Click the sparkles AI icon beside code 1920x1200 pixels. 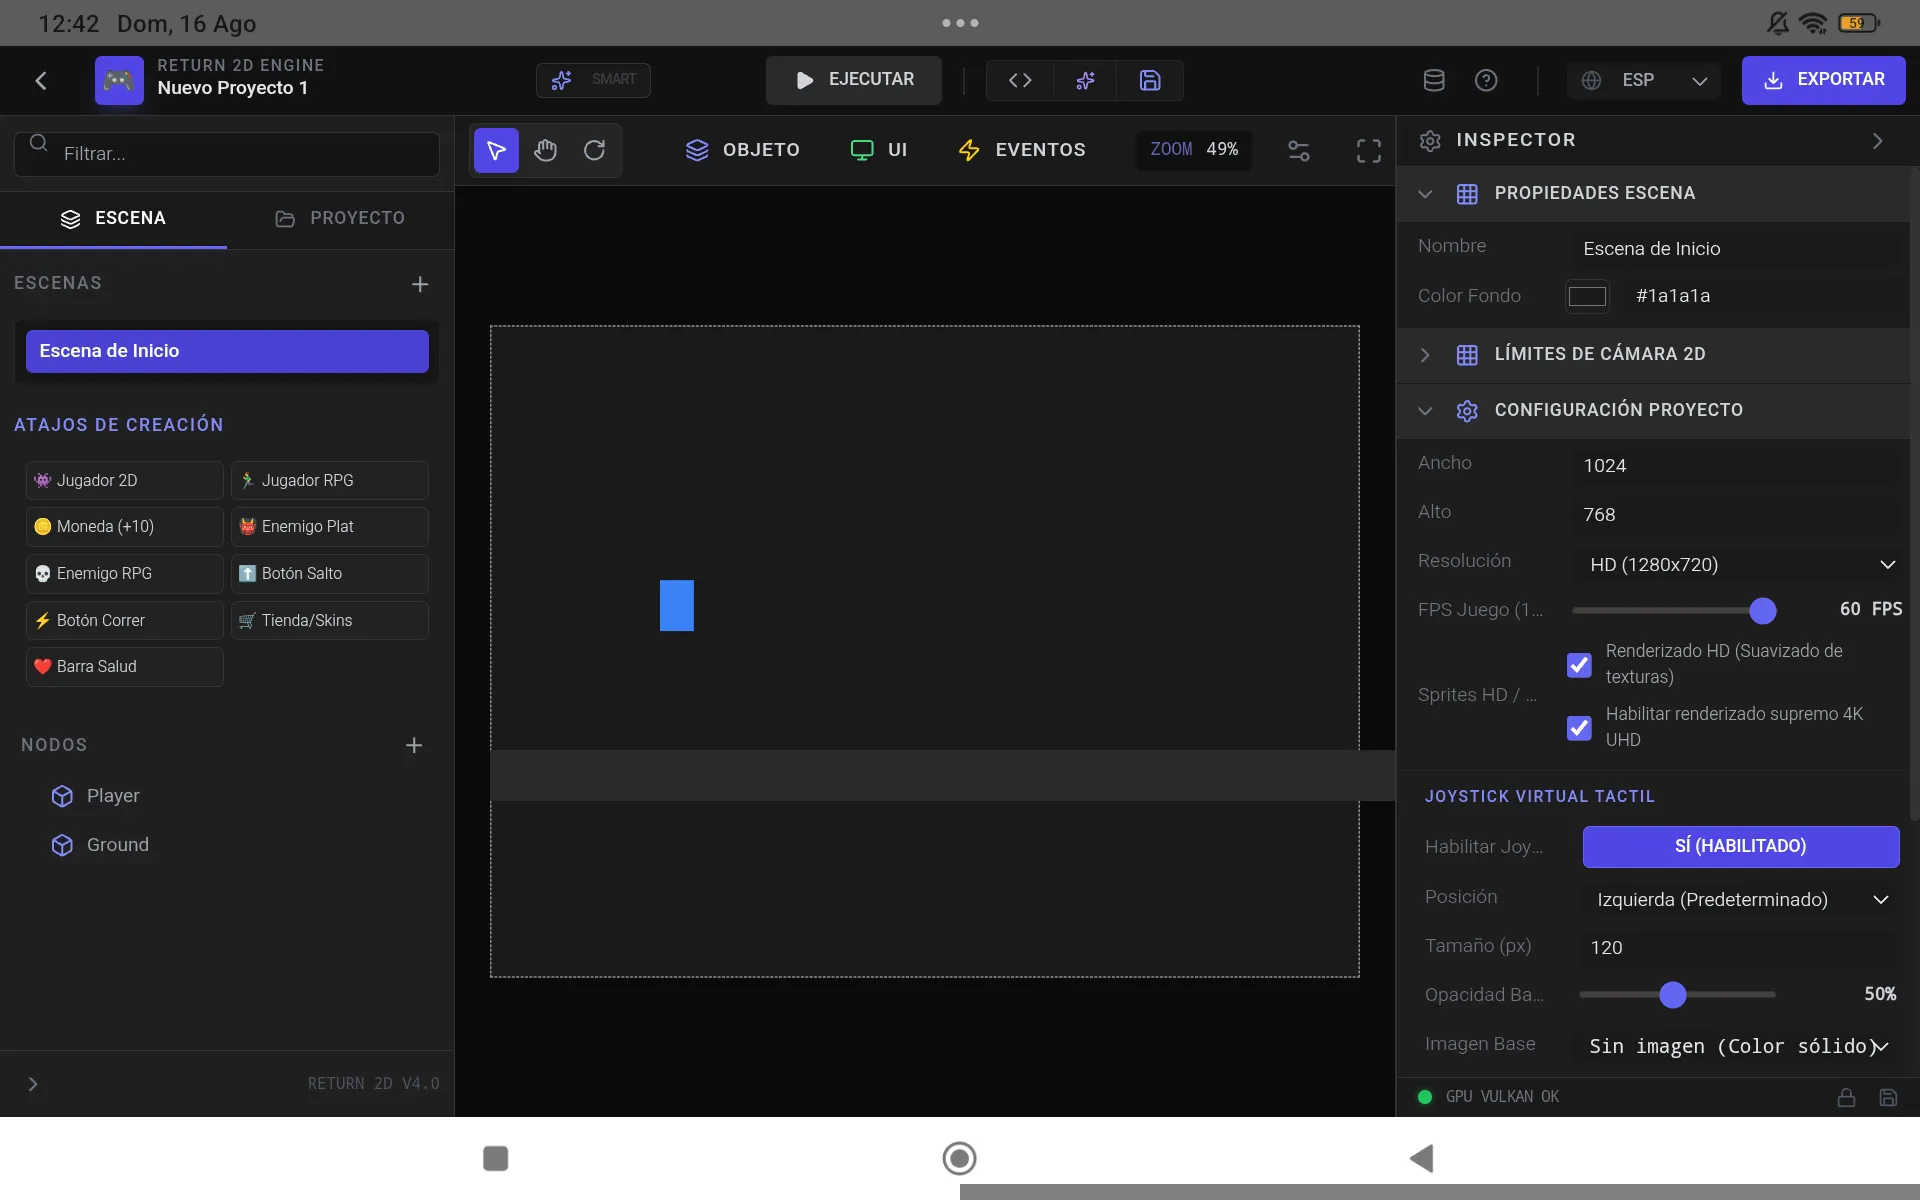1085,80
